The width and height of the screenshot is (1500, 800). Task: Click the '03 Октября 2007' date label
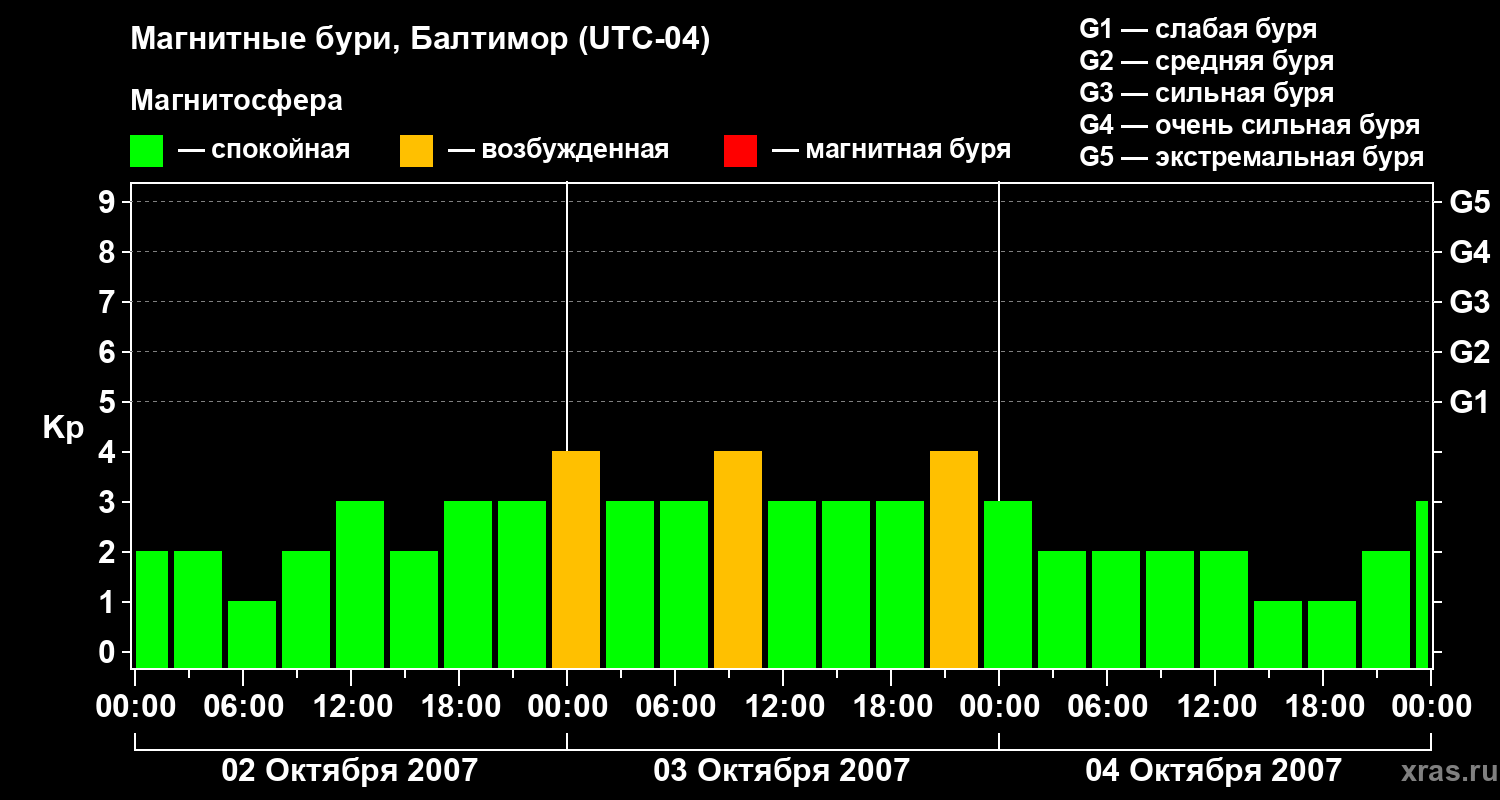click(782, 771)
